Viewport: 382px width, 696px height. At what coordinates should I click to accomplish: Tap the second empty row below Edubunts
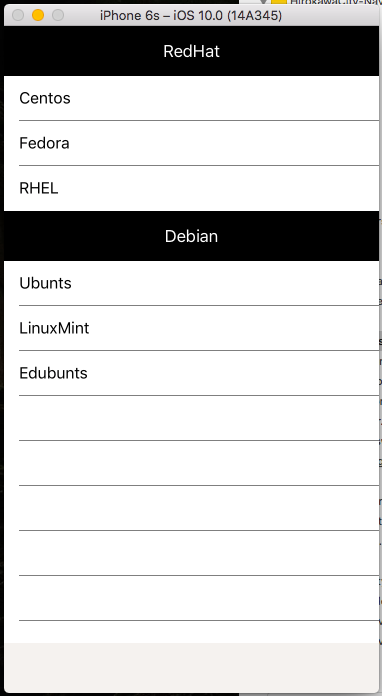click(191, 463)
